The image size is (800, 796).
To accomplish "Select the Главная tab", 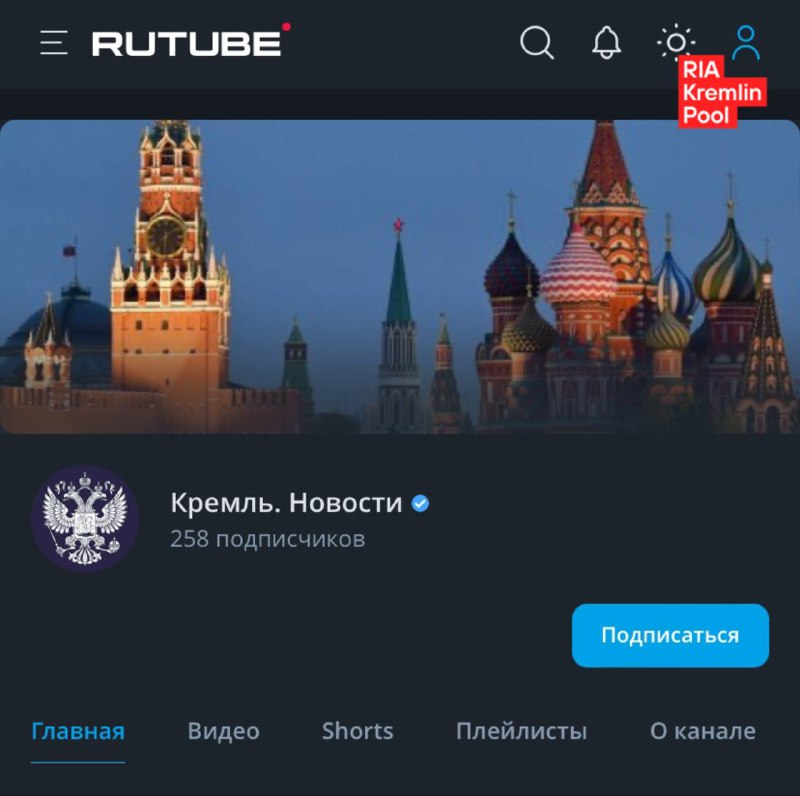I will [78, 731].
